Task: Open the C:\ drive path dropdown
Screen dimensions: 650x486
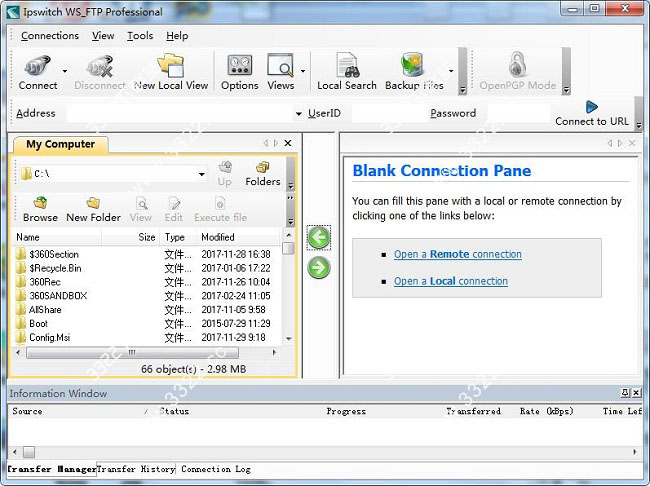Action: (201, 174)
